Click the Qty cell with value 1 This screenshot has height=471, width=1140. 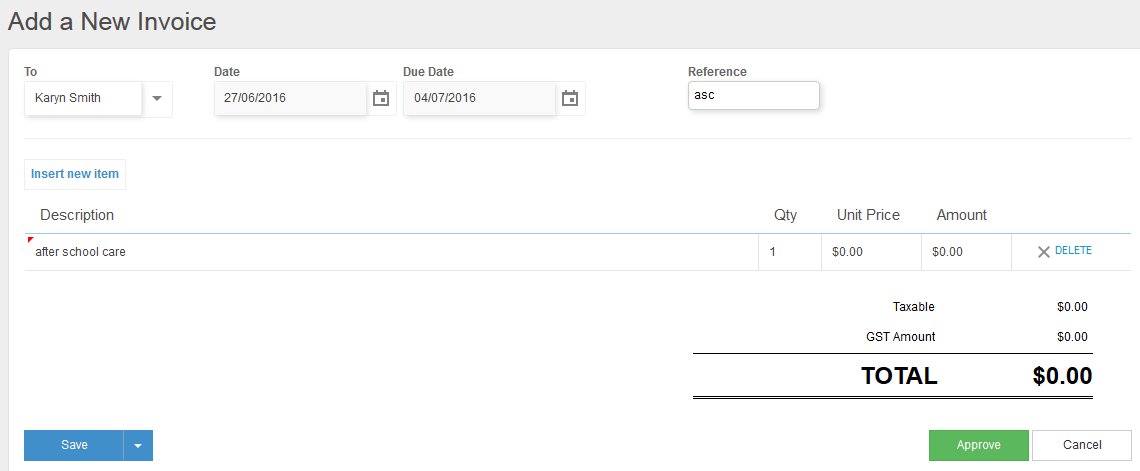point(789,252)
